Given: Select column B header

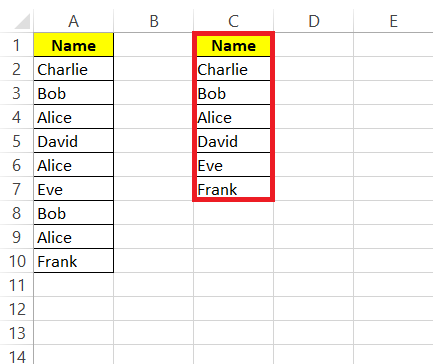Looking at the screenshot, I should (x=154, y=21).
